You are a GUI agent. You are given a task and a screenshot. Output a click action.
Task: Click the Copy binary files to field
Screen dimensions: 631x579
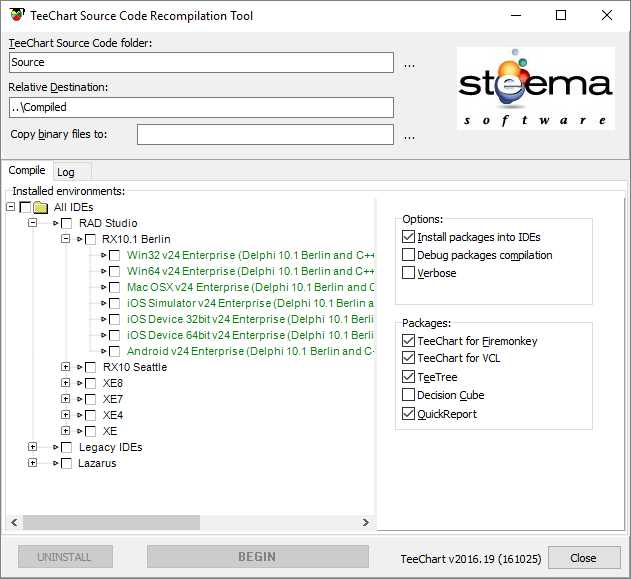click(x=265, y=134)
